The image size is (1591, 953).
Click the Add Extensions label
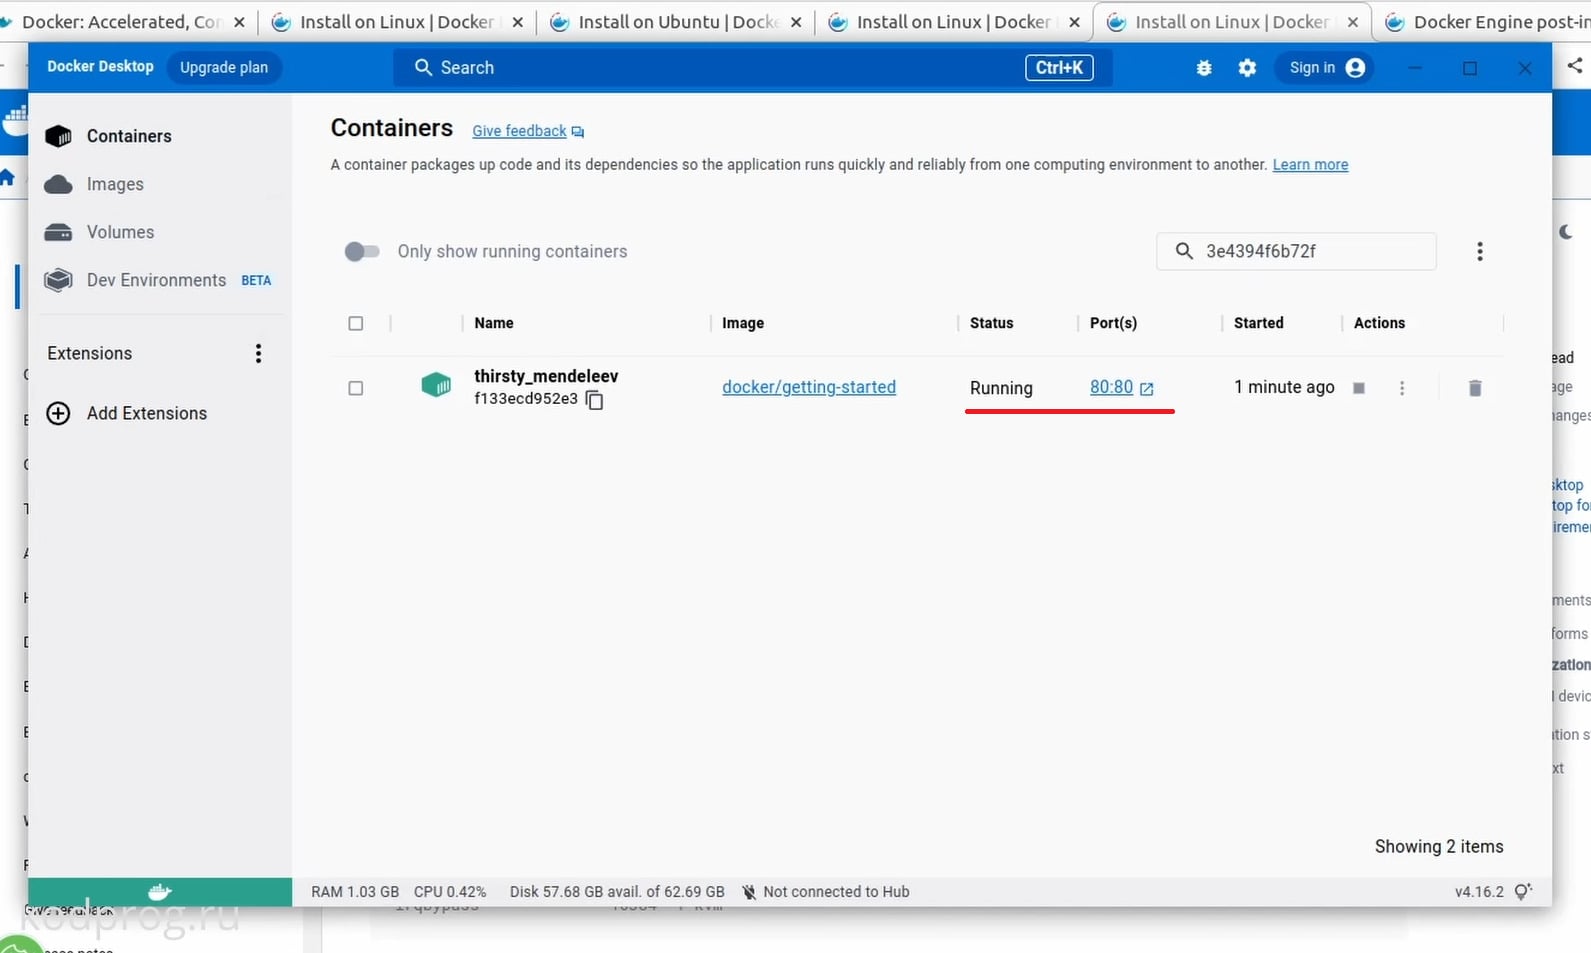pyautogui.click(x=147, y=413)
